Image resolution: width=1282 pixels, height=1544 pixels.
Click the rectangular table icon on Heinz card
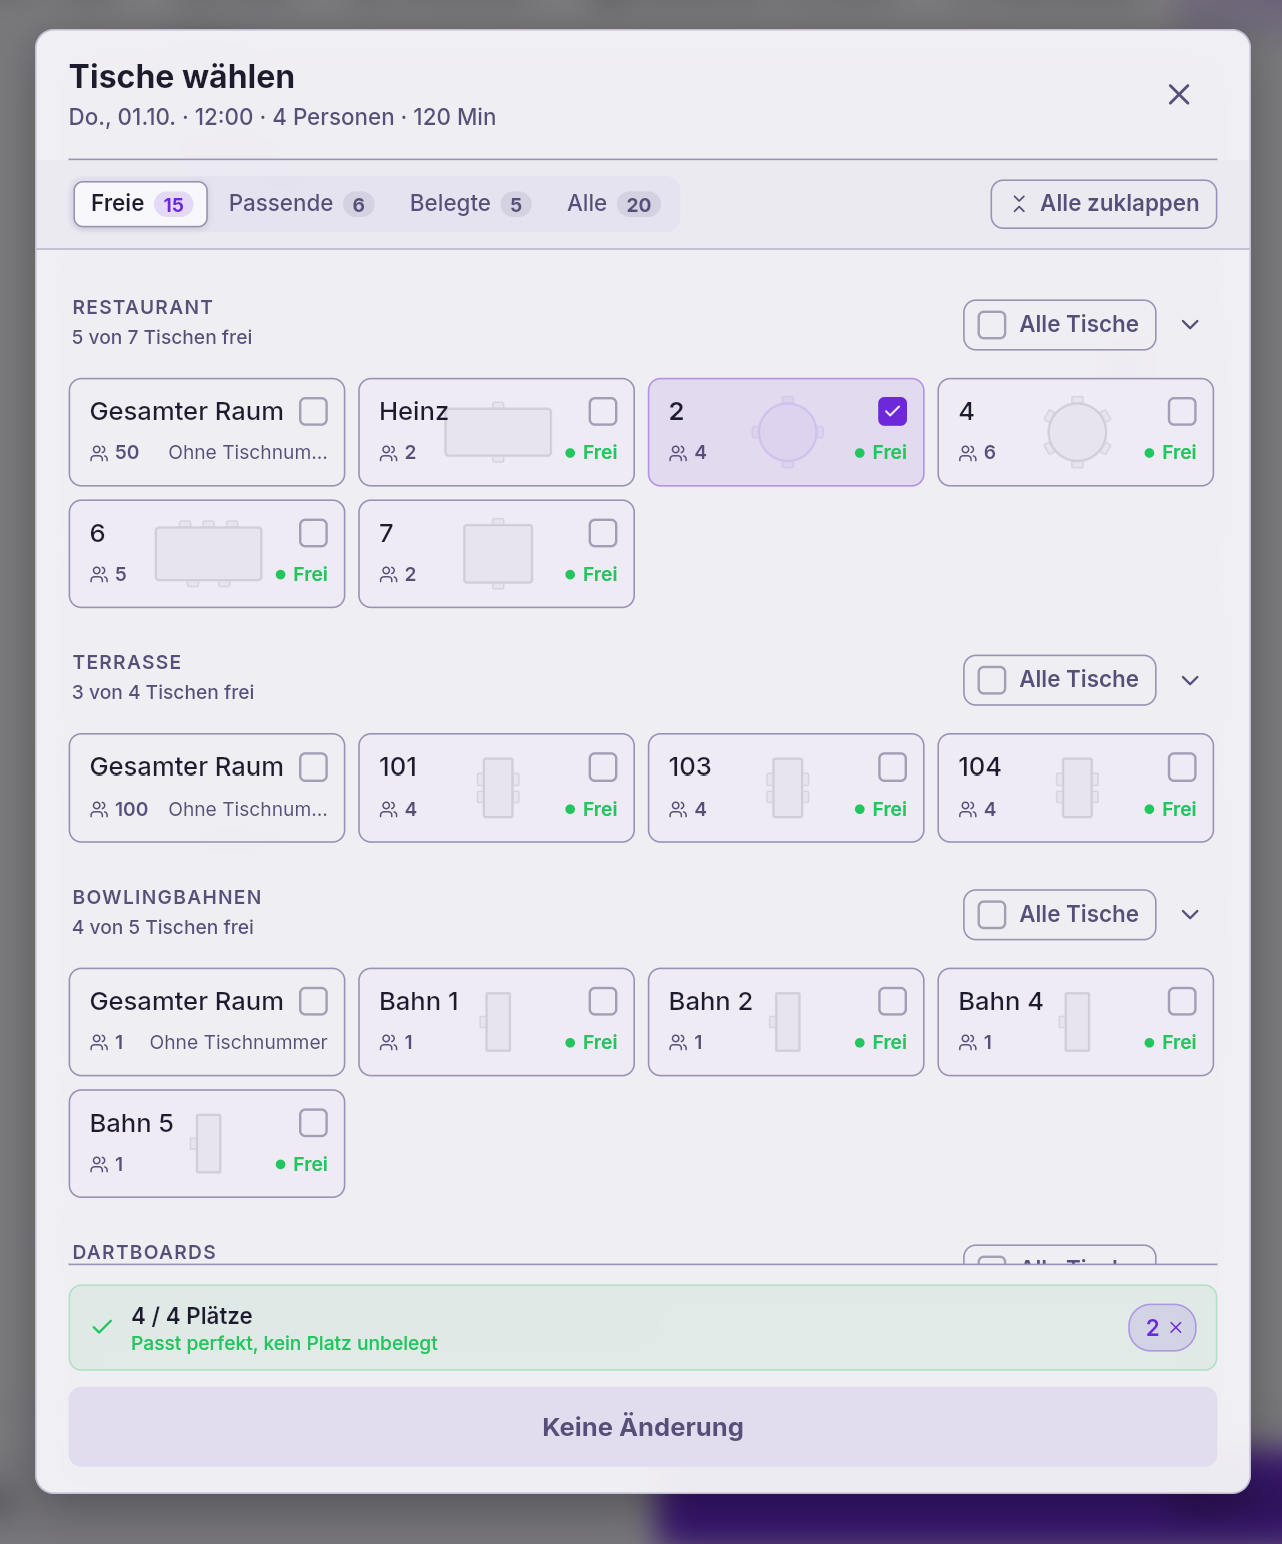click(498, 432)
